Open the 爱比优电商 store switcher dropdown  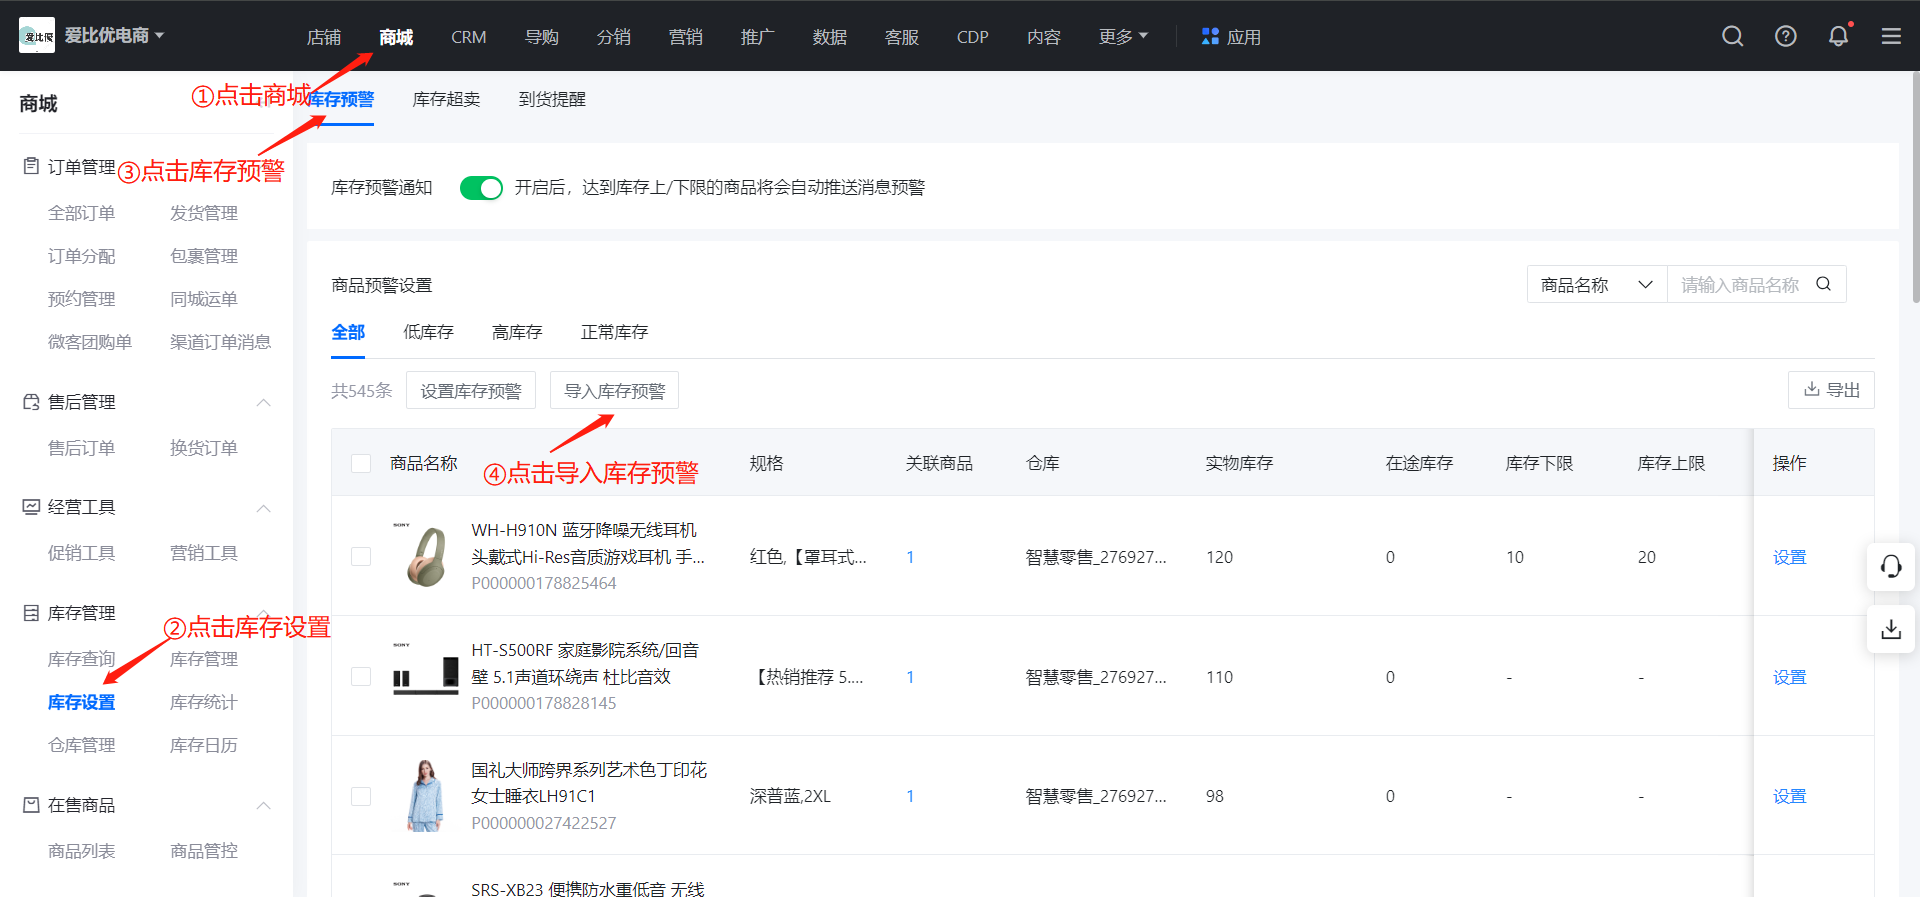114,35
